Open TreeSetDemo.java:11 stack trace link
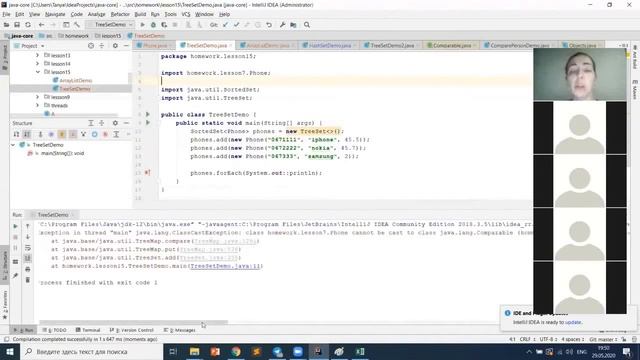The height and width of the screenshot is (360, 640). tap(225, 266)
